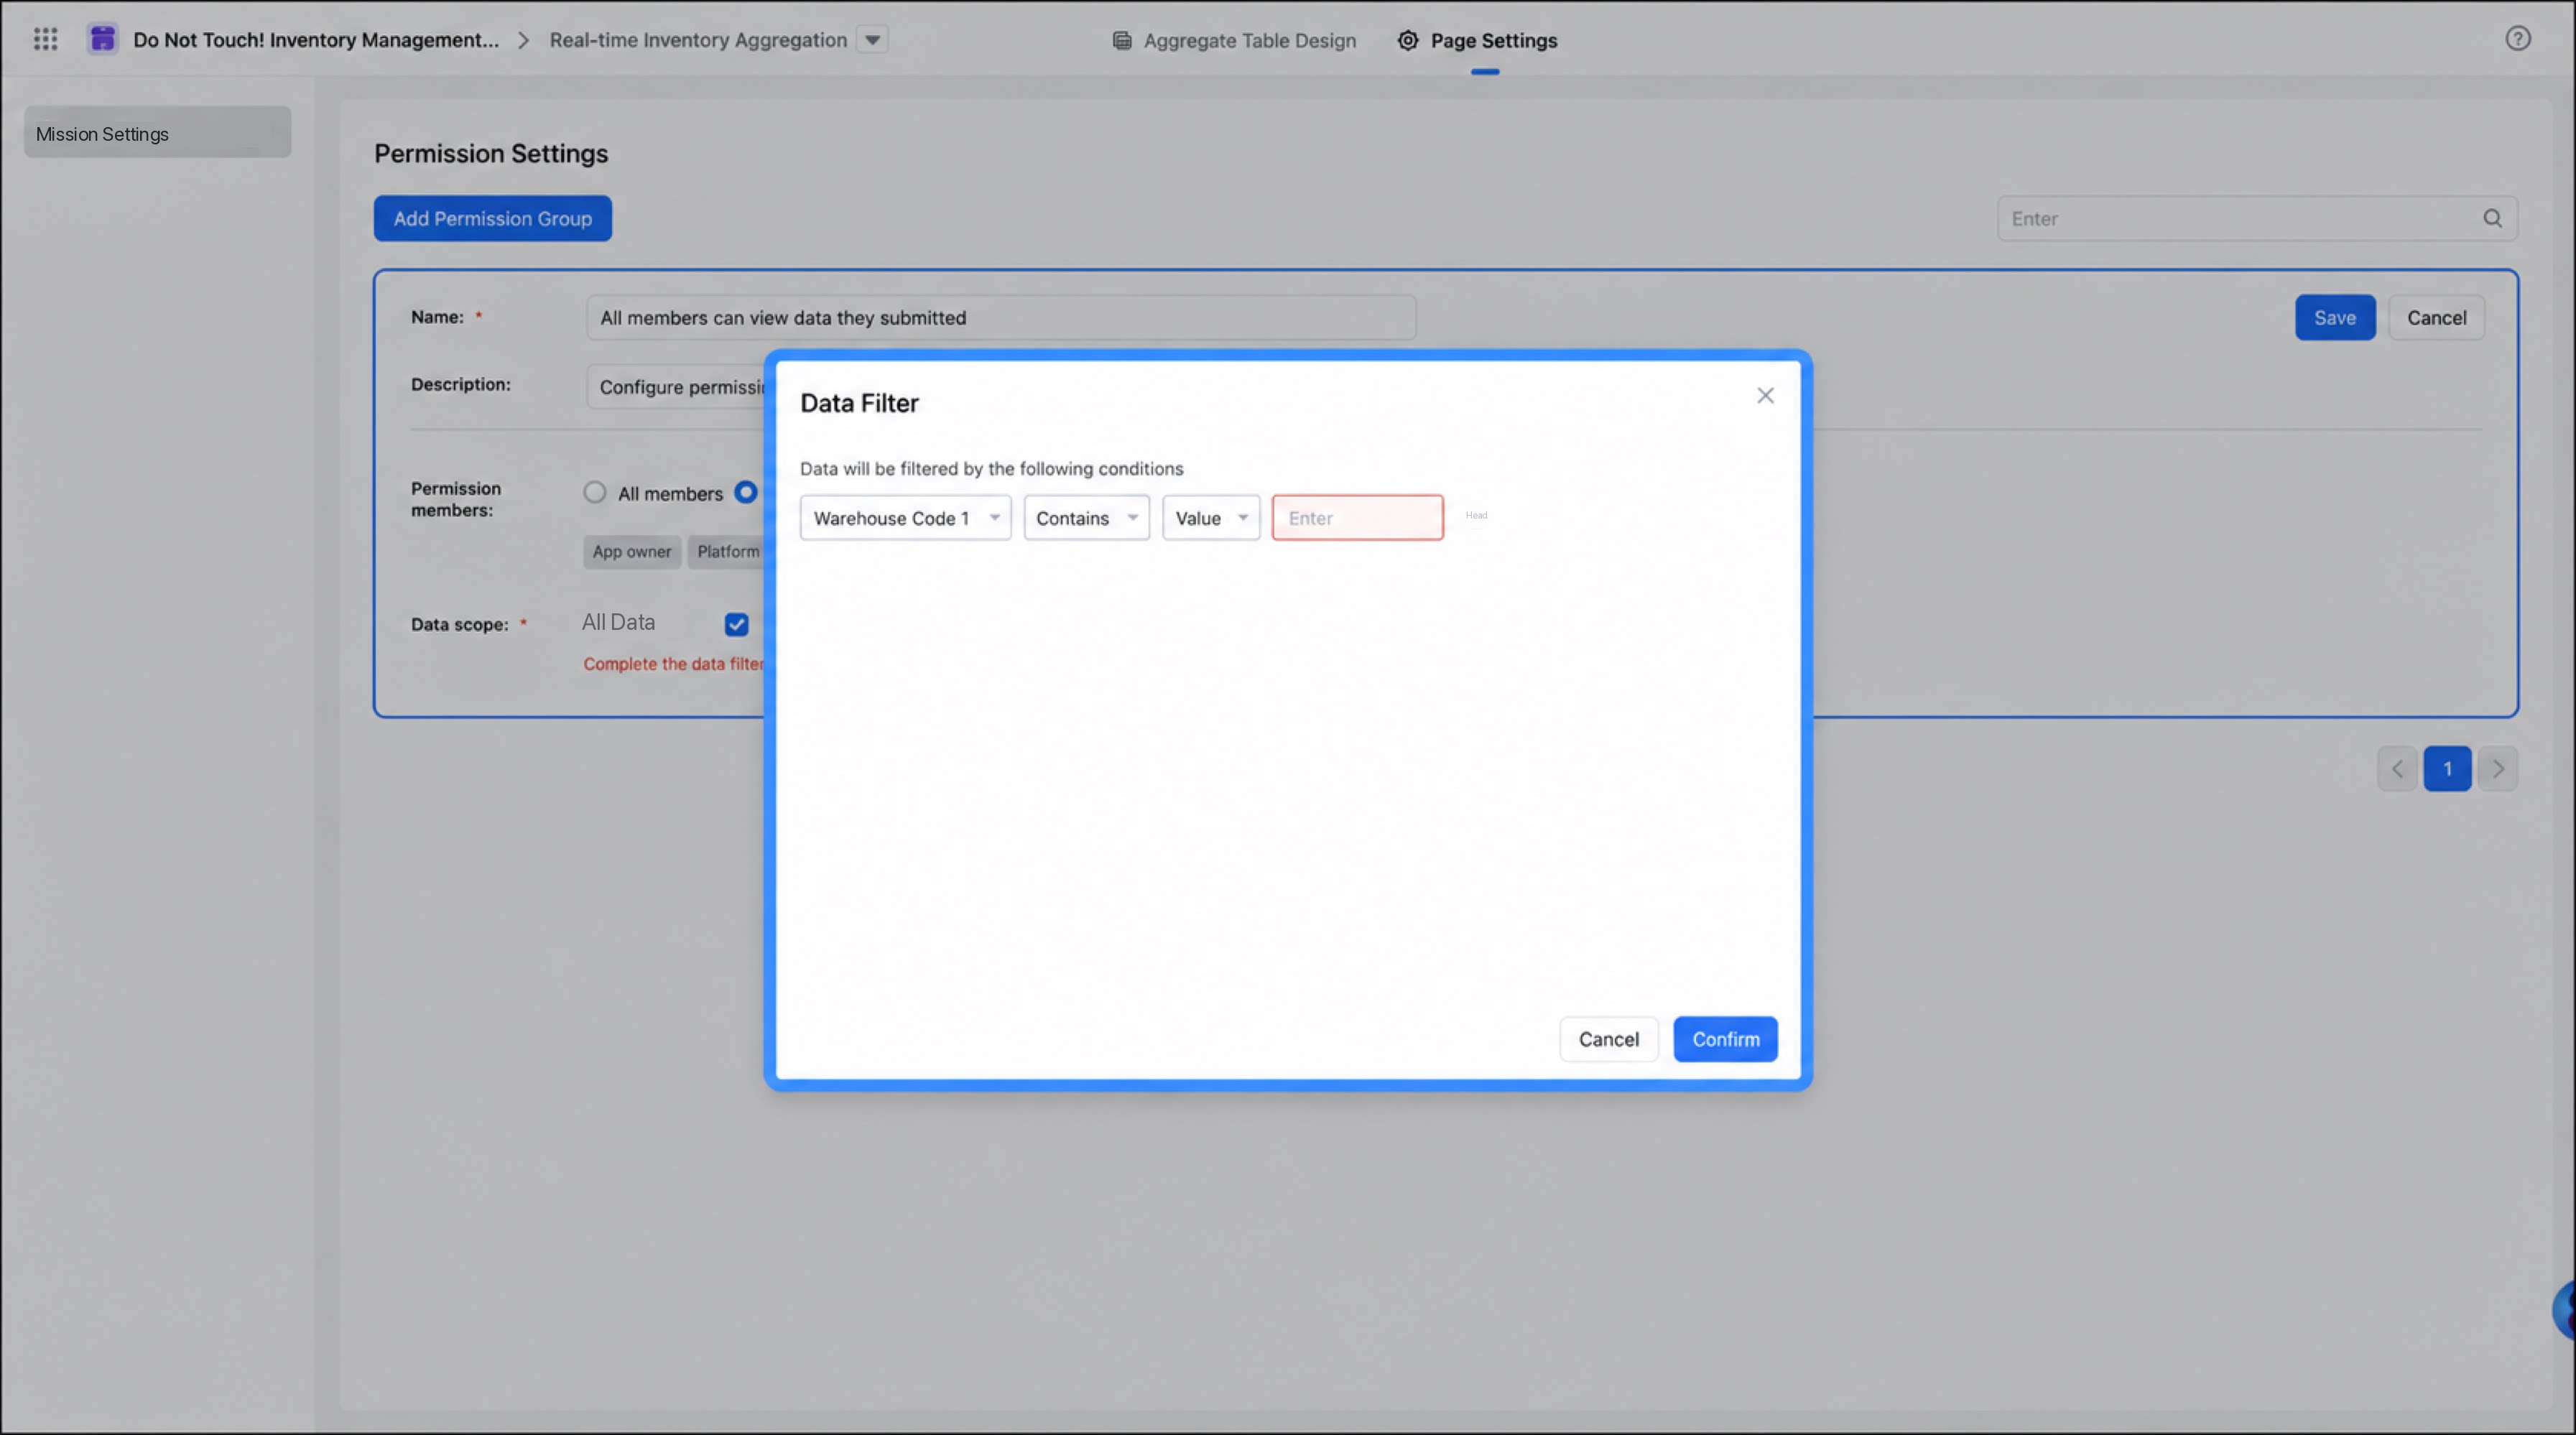Screen dimensions: 2576x1435
Task: Expand the Warehouse Code 1 dropdown
Action: click(x=905, y=518)
